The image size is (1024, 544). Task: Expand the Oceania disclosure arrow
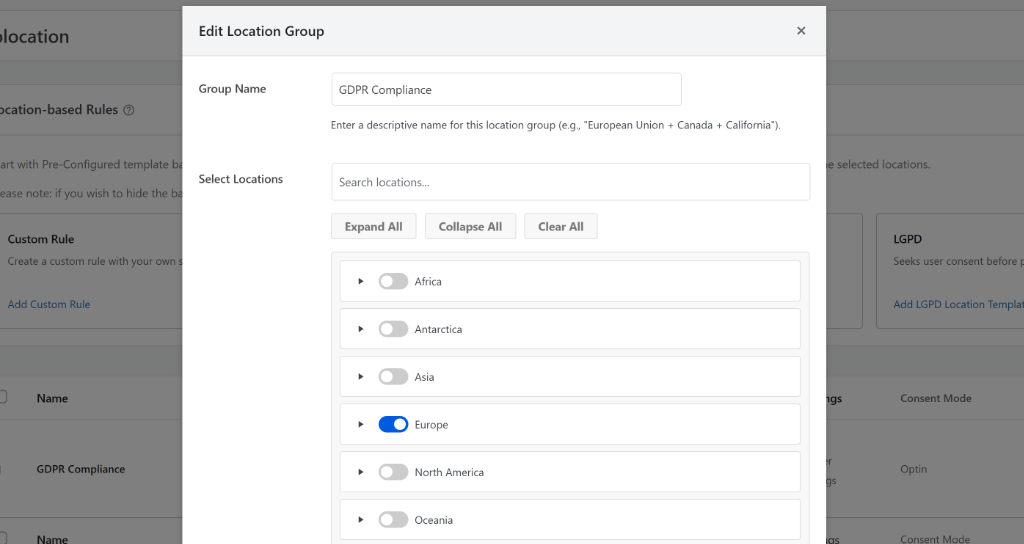point(361,520)
